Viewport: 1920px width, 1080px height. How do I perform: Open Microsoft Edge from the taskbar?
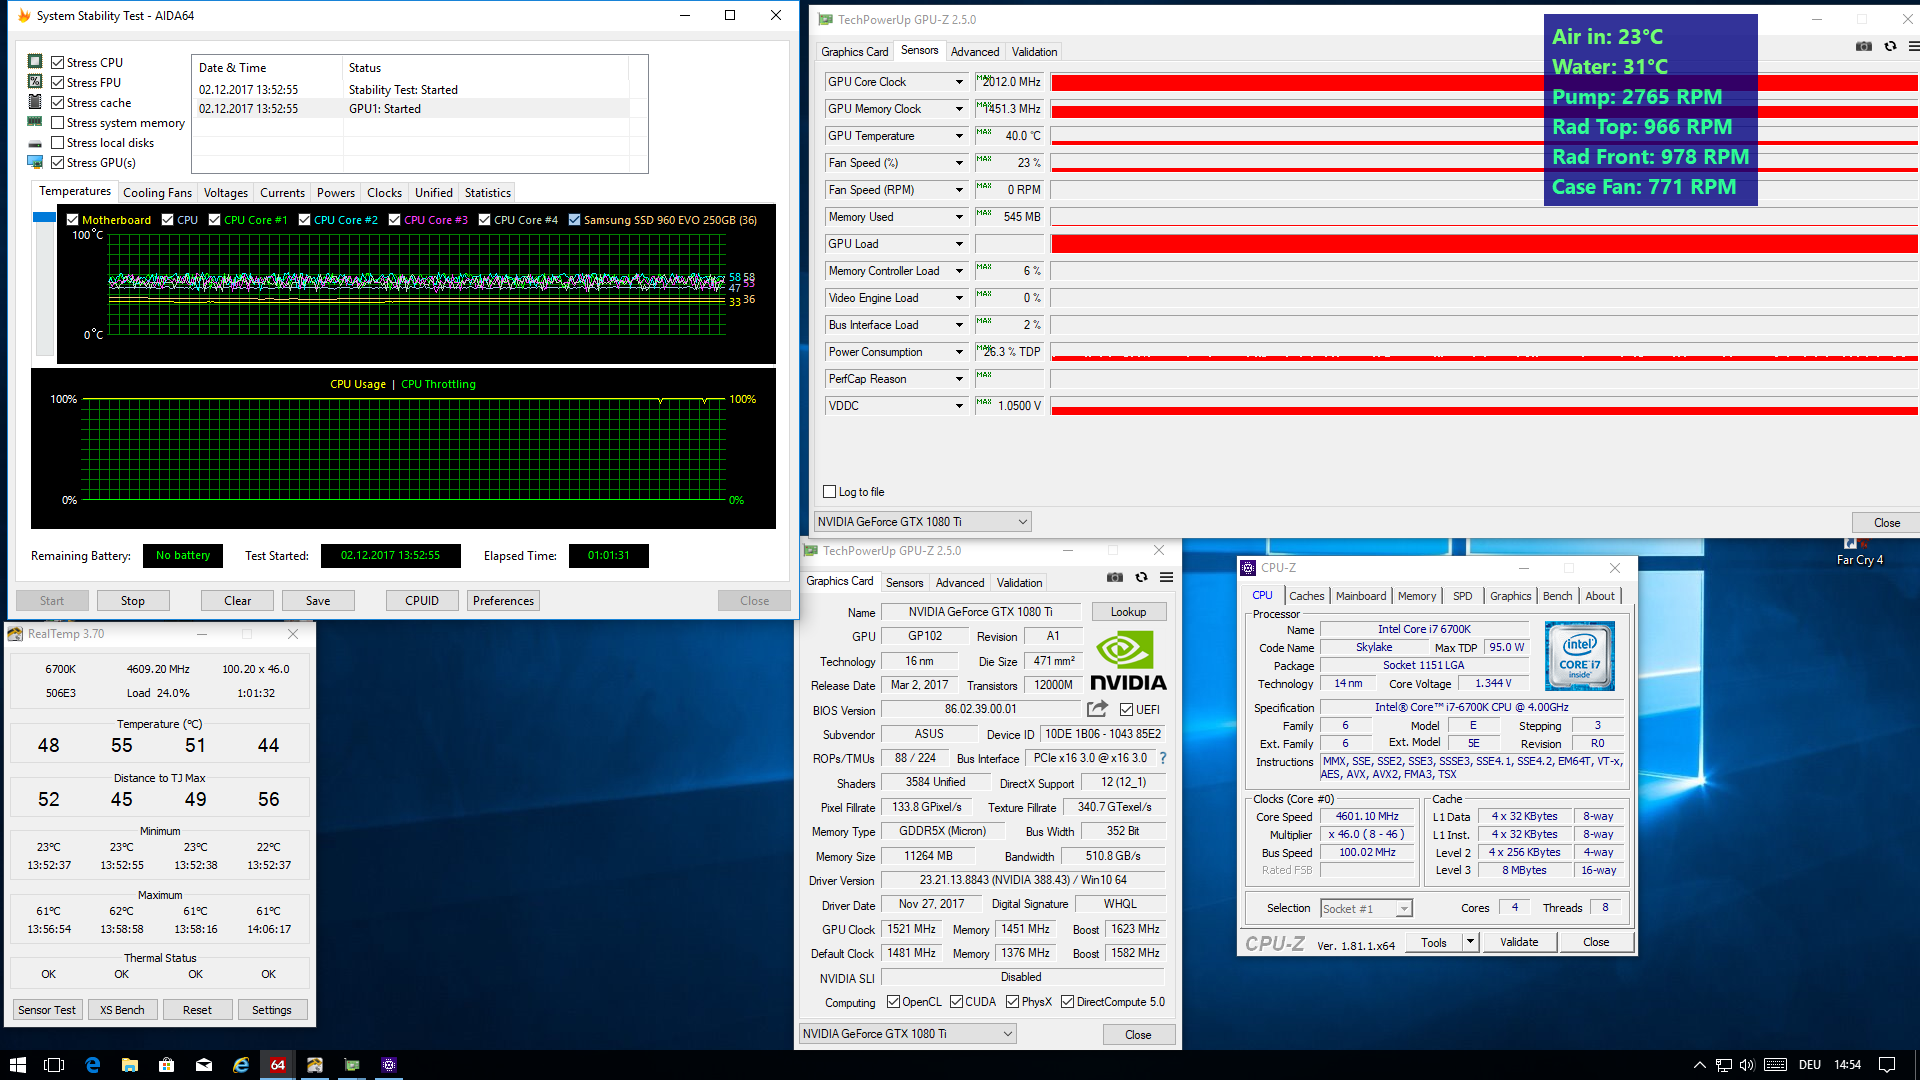[92, 1065]
